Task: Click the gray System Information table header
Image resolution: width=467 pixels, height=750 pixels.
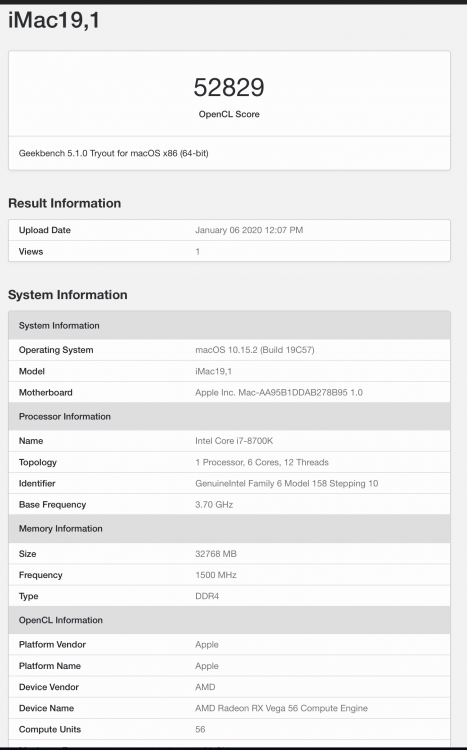Action: click(229, 325)
